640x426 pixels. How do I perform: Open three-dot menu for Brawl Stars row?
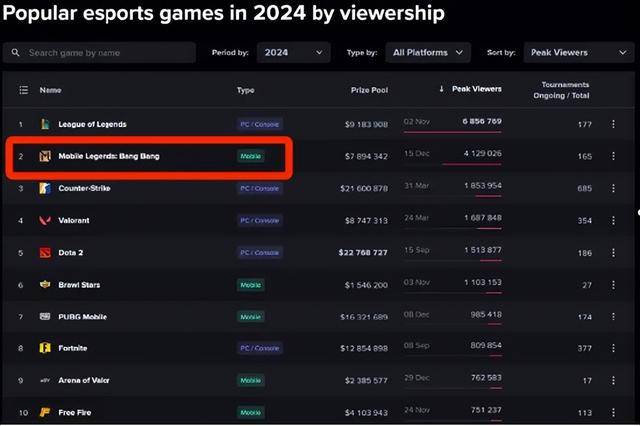(613, 285)
